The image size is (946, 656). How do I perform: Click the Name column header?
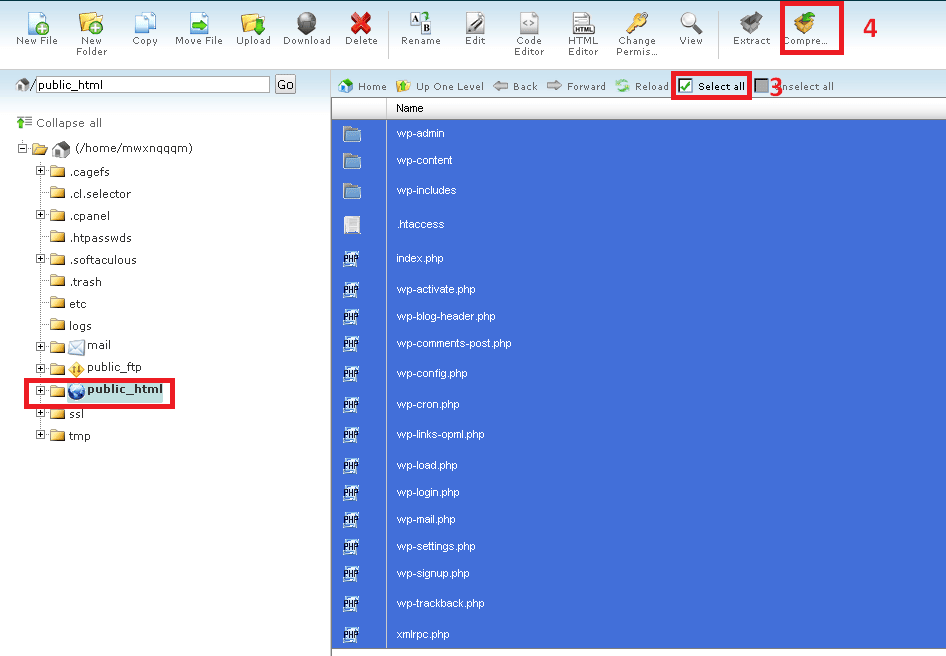410,108
